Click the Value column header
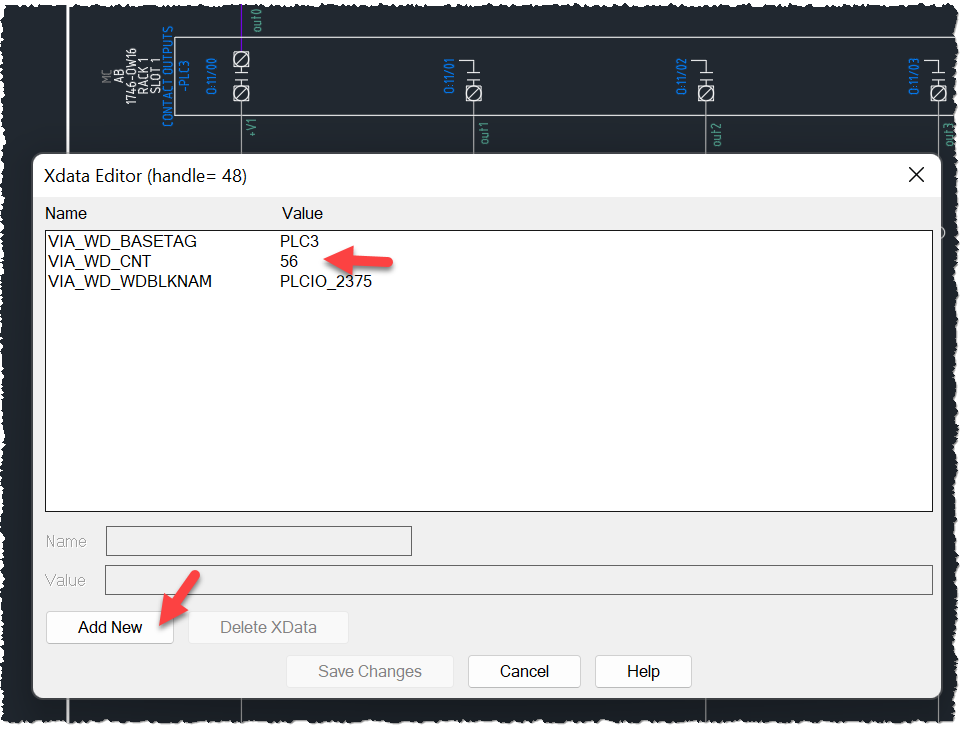The width and height of the screenshot is (963, 731). tap(301, 213)
